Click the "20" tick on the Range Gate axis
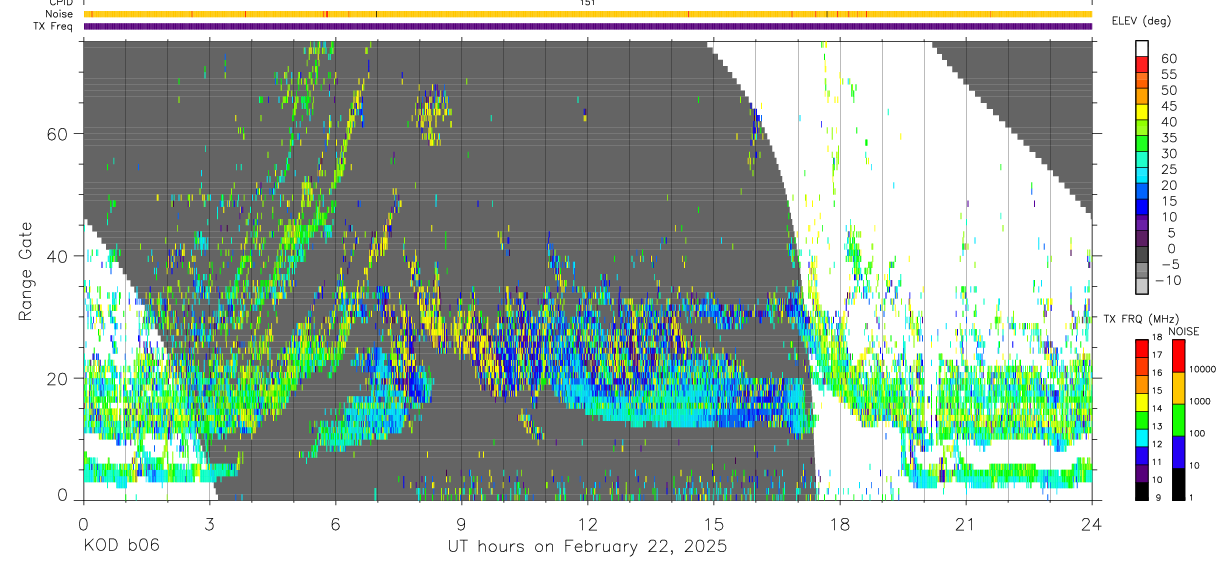 pyautogui.click(x=59, y=378)
